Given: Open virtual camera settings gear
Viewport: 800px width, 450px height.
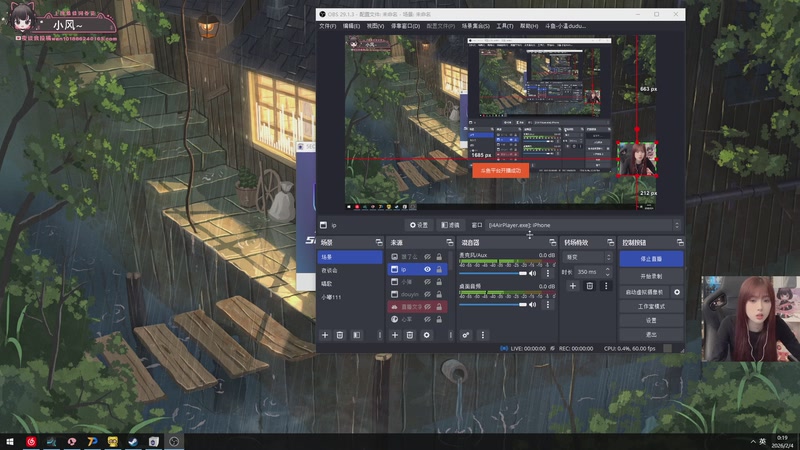Looking at the screenshot, I should pos(677,292).
